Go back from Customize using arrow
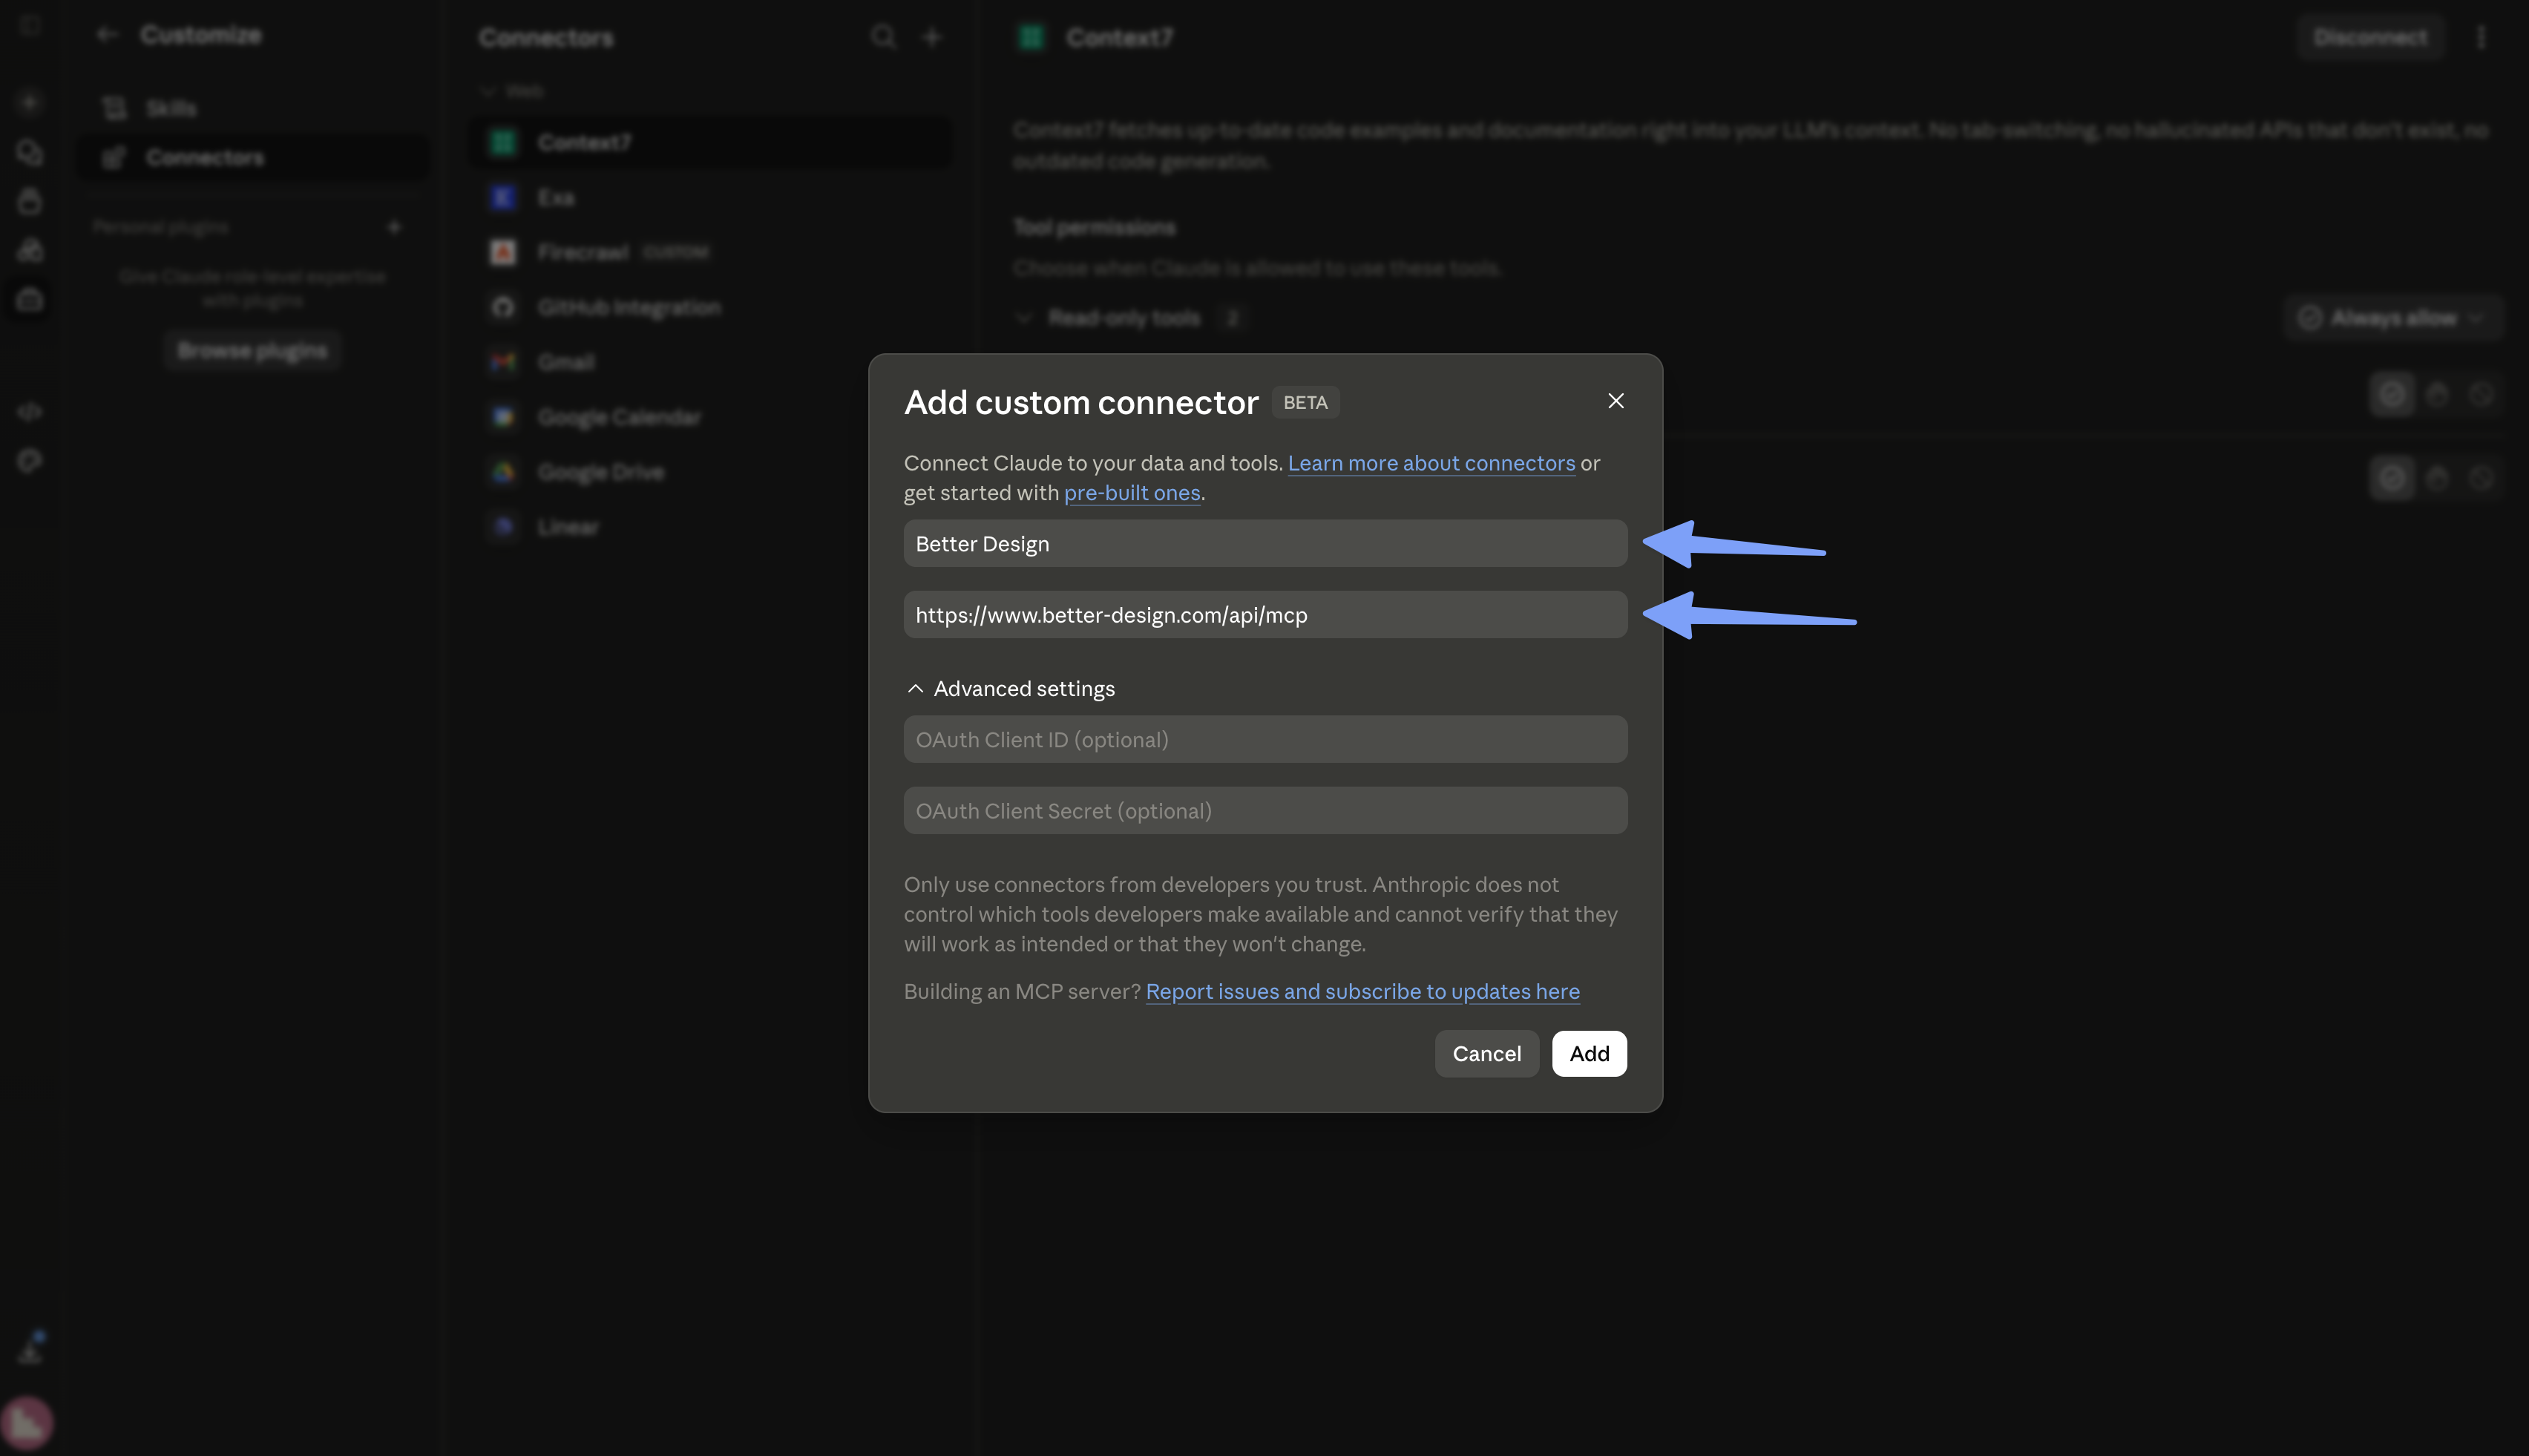This screenshot has width=2529, height=1456. (107, 35)
